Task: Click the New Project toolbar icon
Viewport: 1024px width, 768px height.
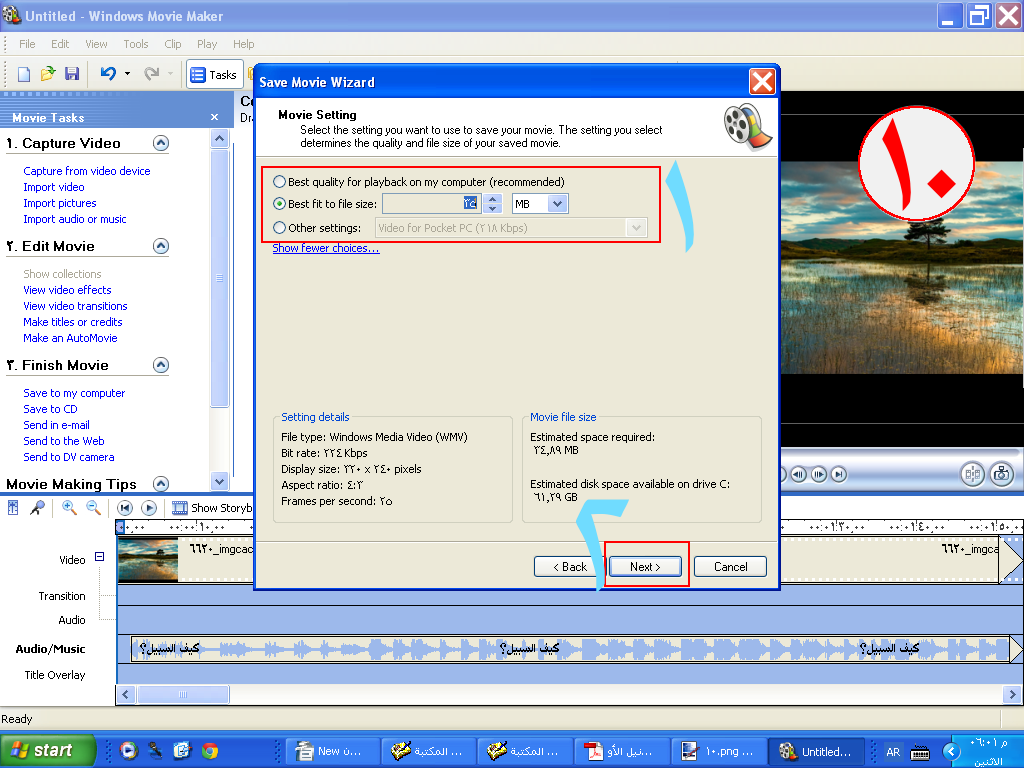Action: [24, 74]
